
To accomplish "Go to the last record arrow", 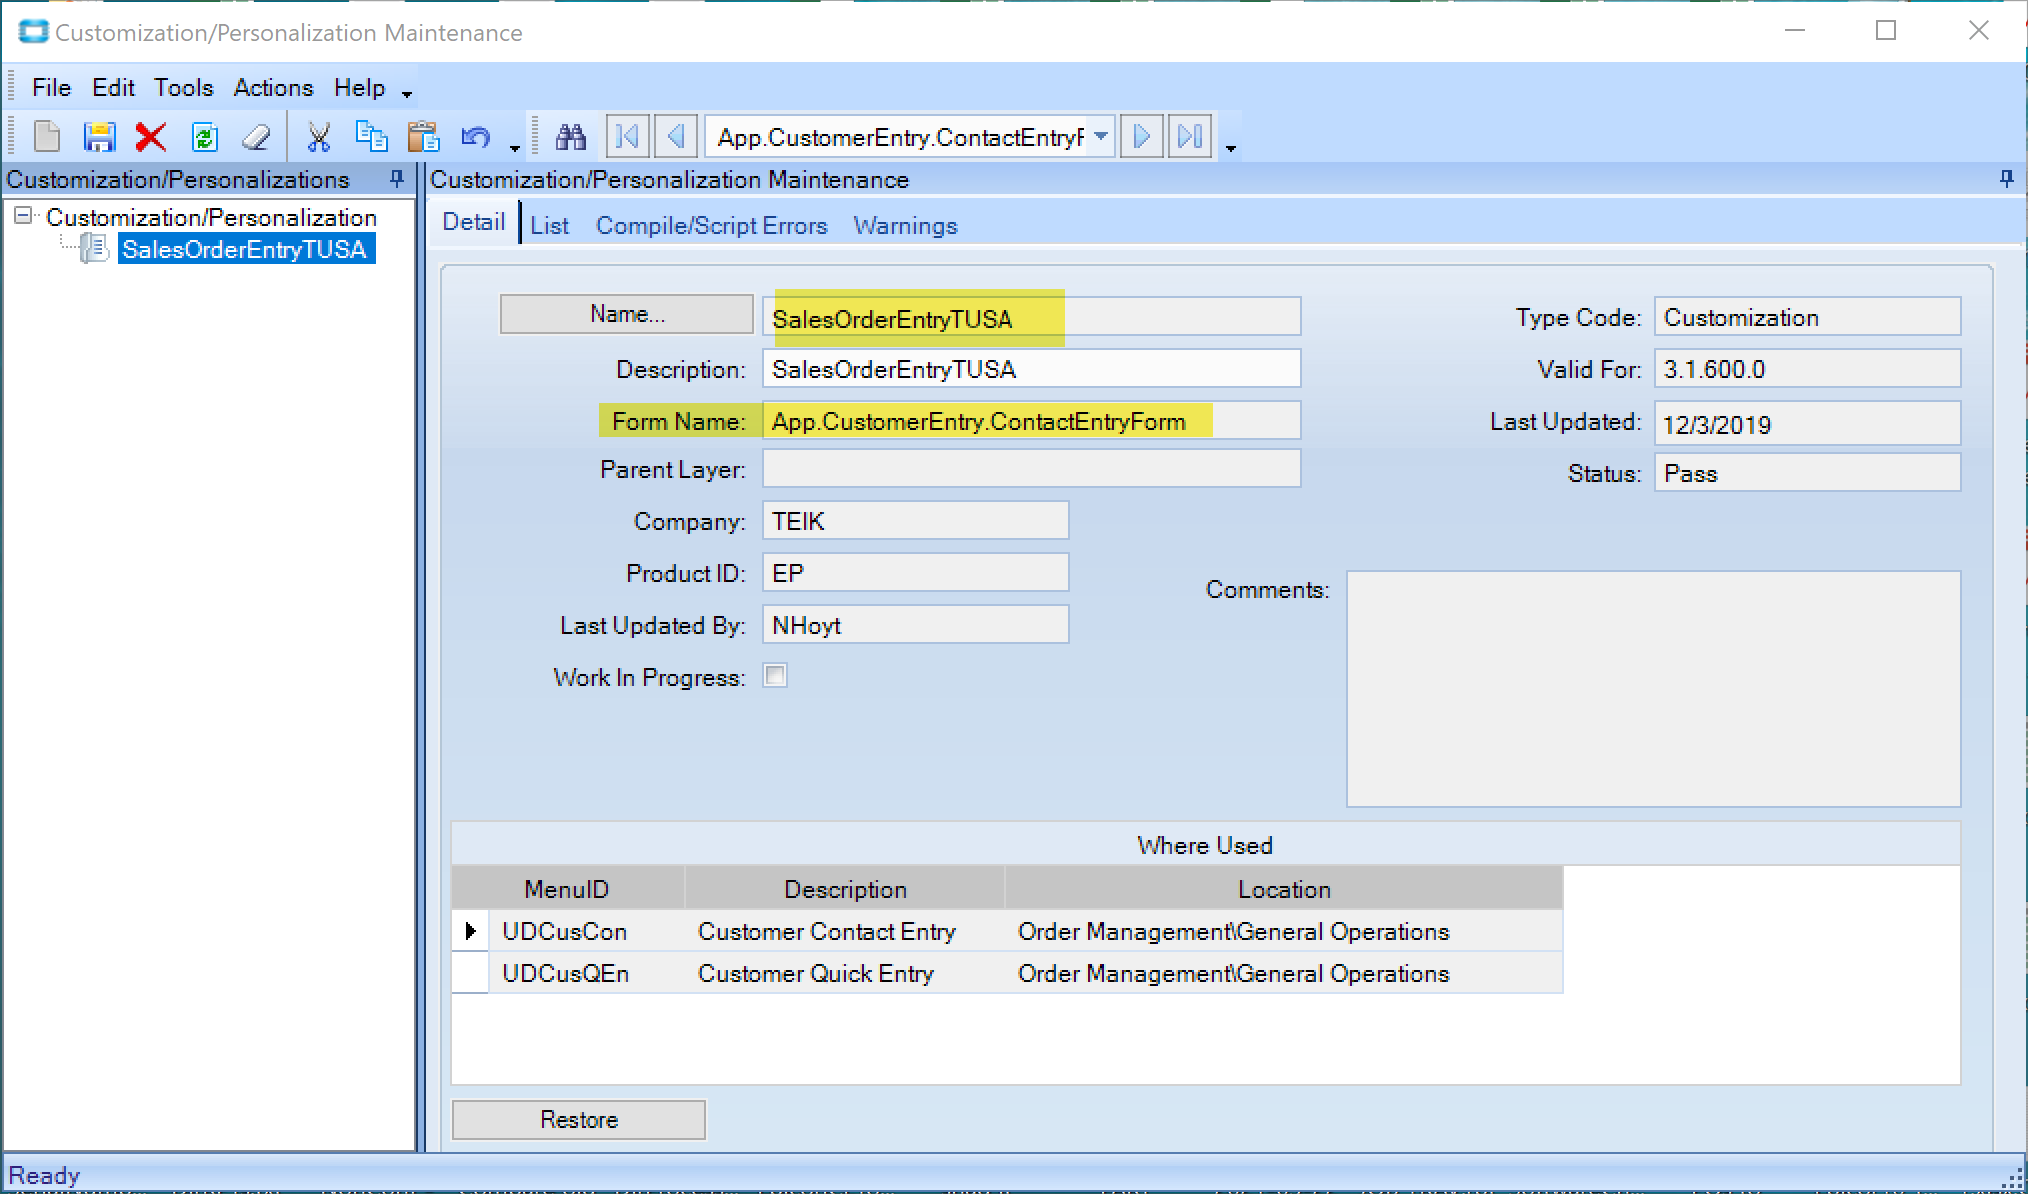I will point(1190,136).
